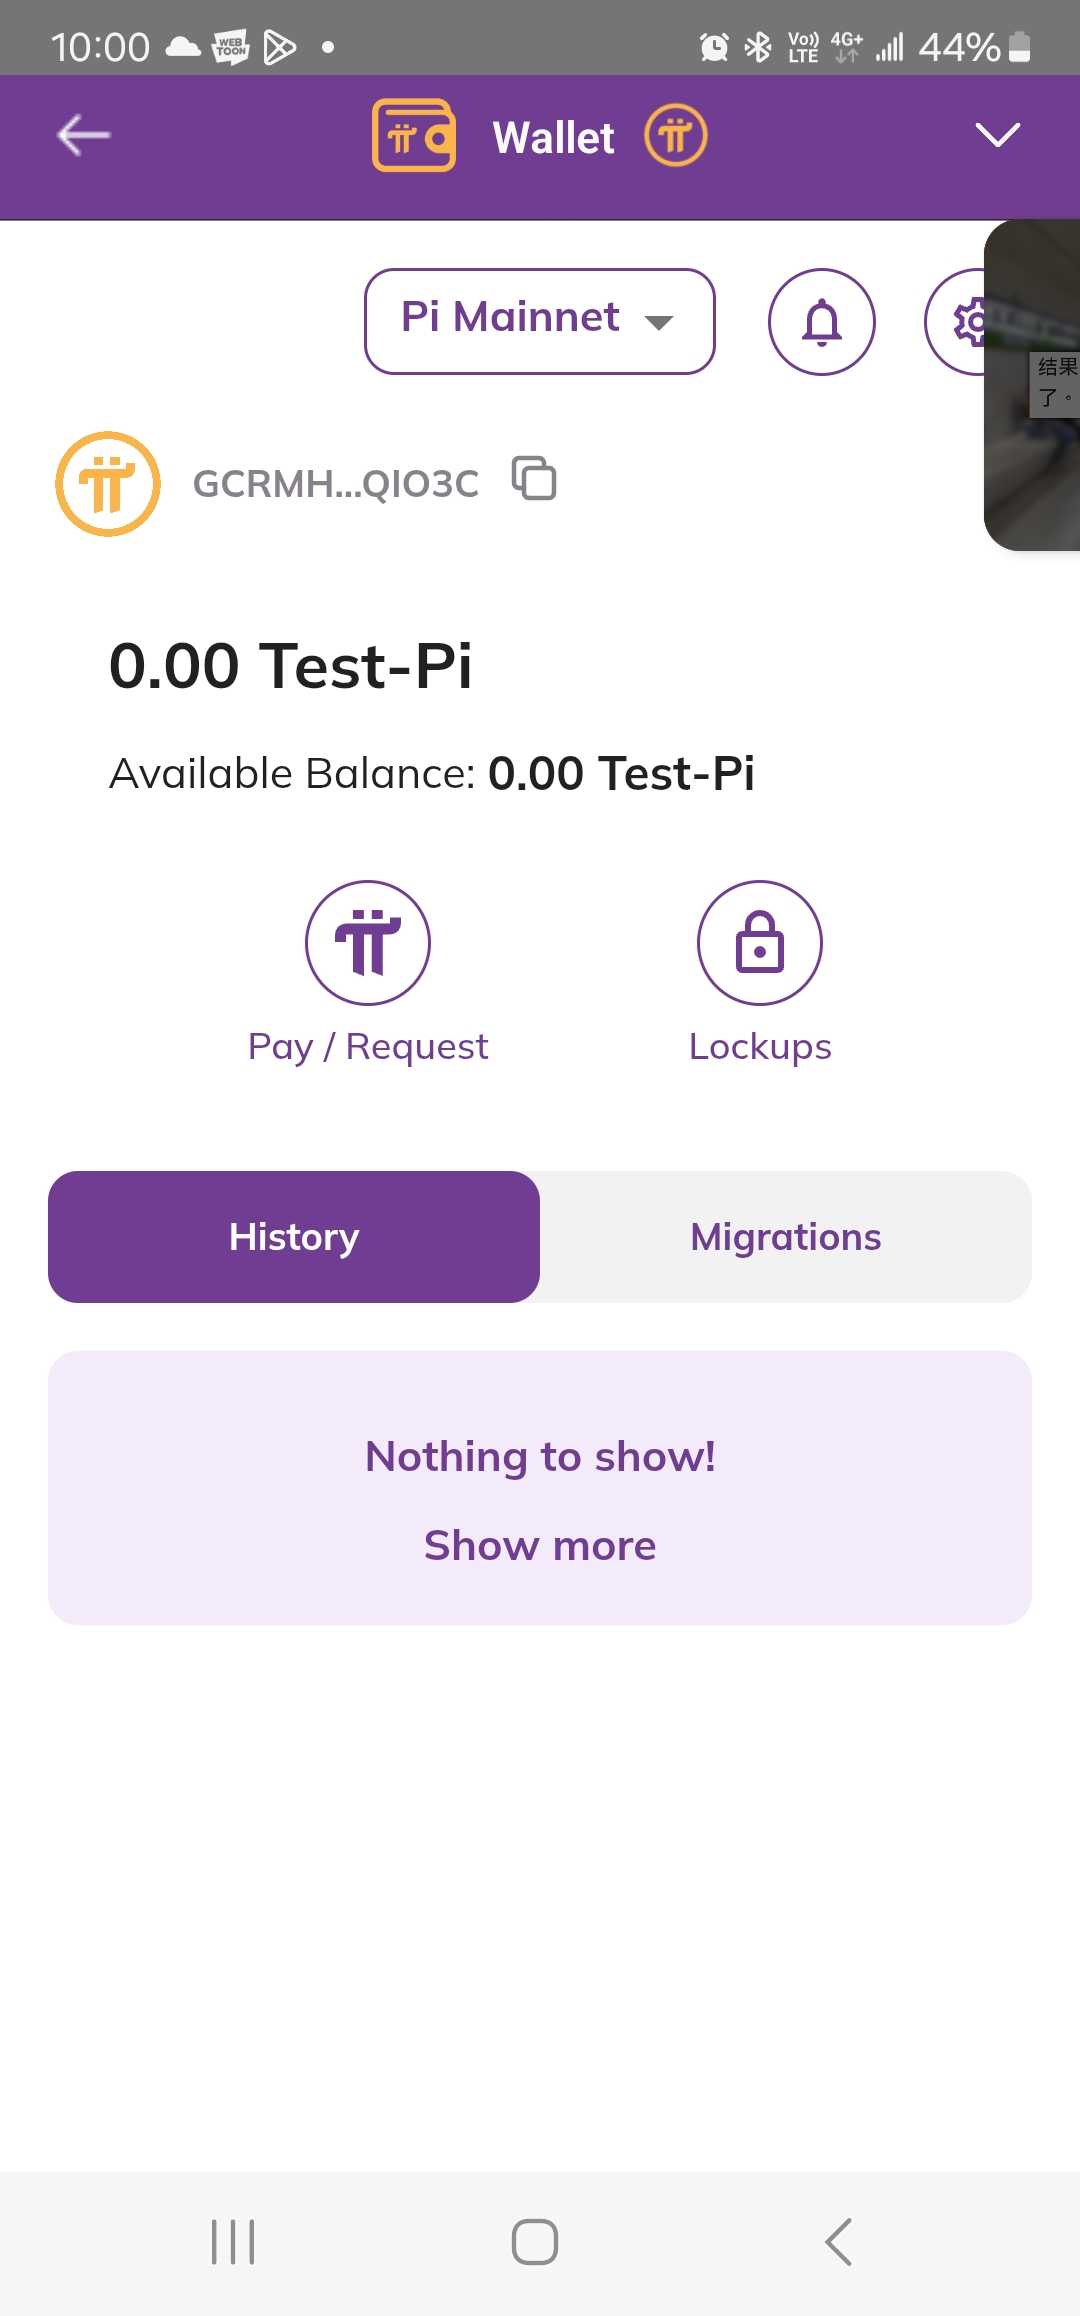This screenshot has height=2316, width=1080.
Task: Tap the Lockups label
Action: tap(760, 1047)
